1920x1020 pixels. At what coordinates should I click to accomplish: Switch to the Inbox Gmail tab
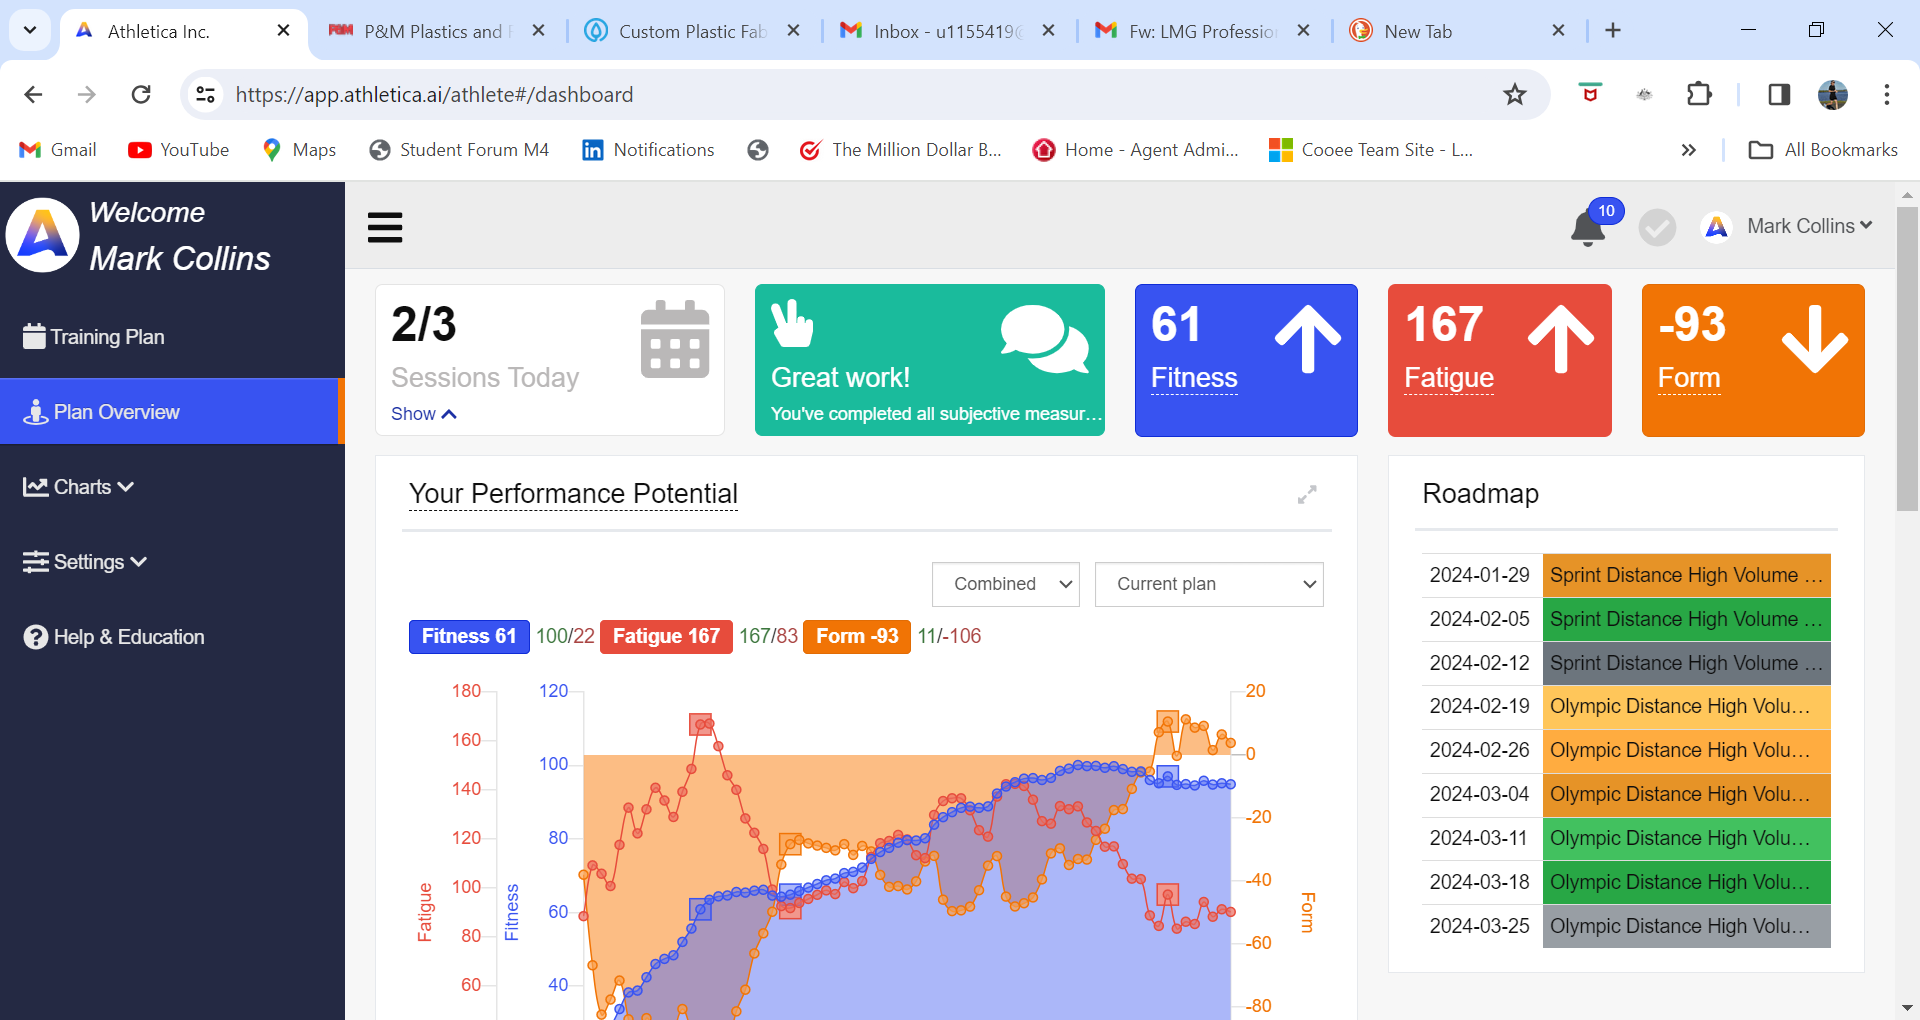947,31
